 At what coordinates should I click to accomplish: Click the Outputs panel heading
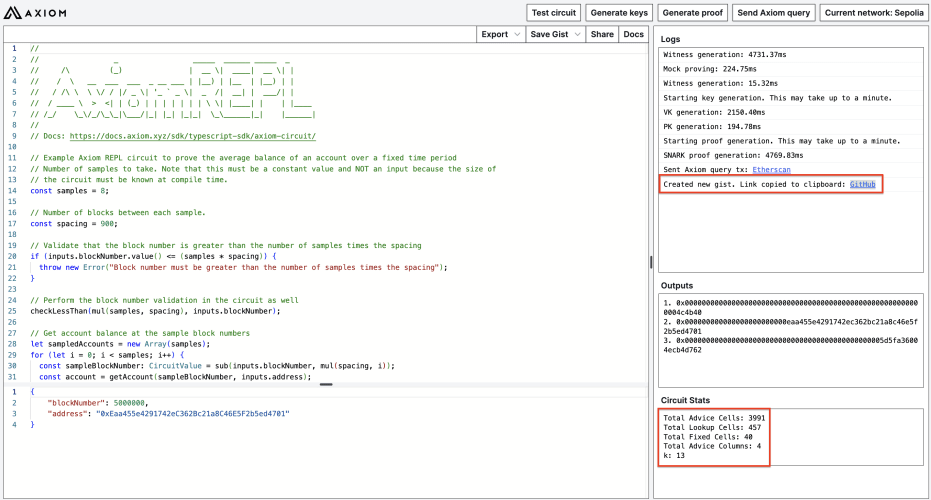677,286
